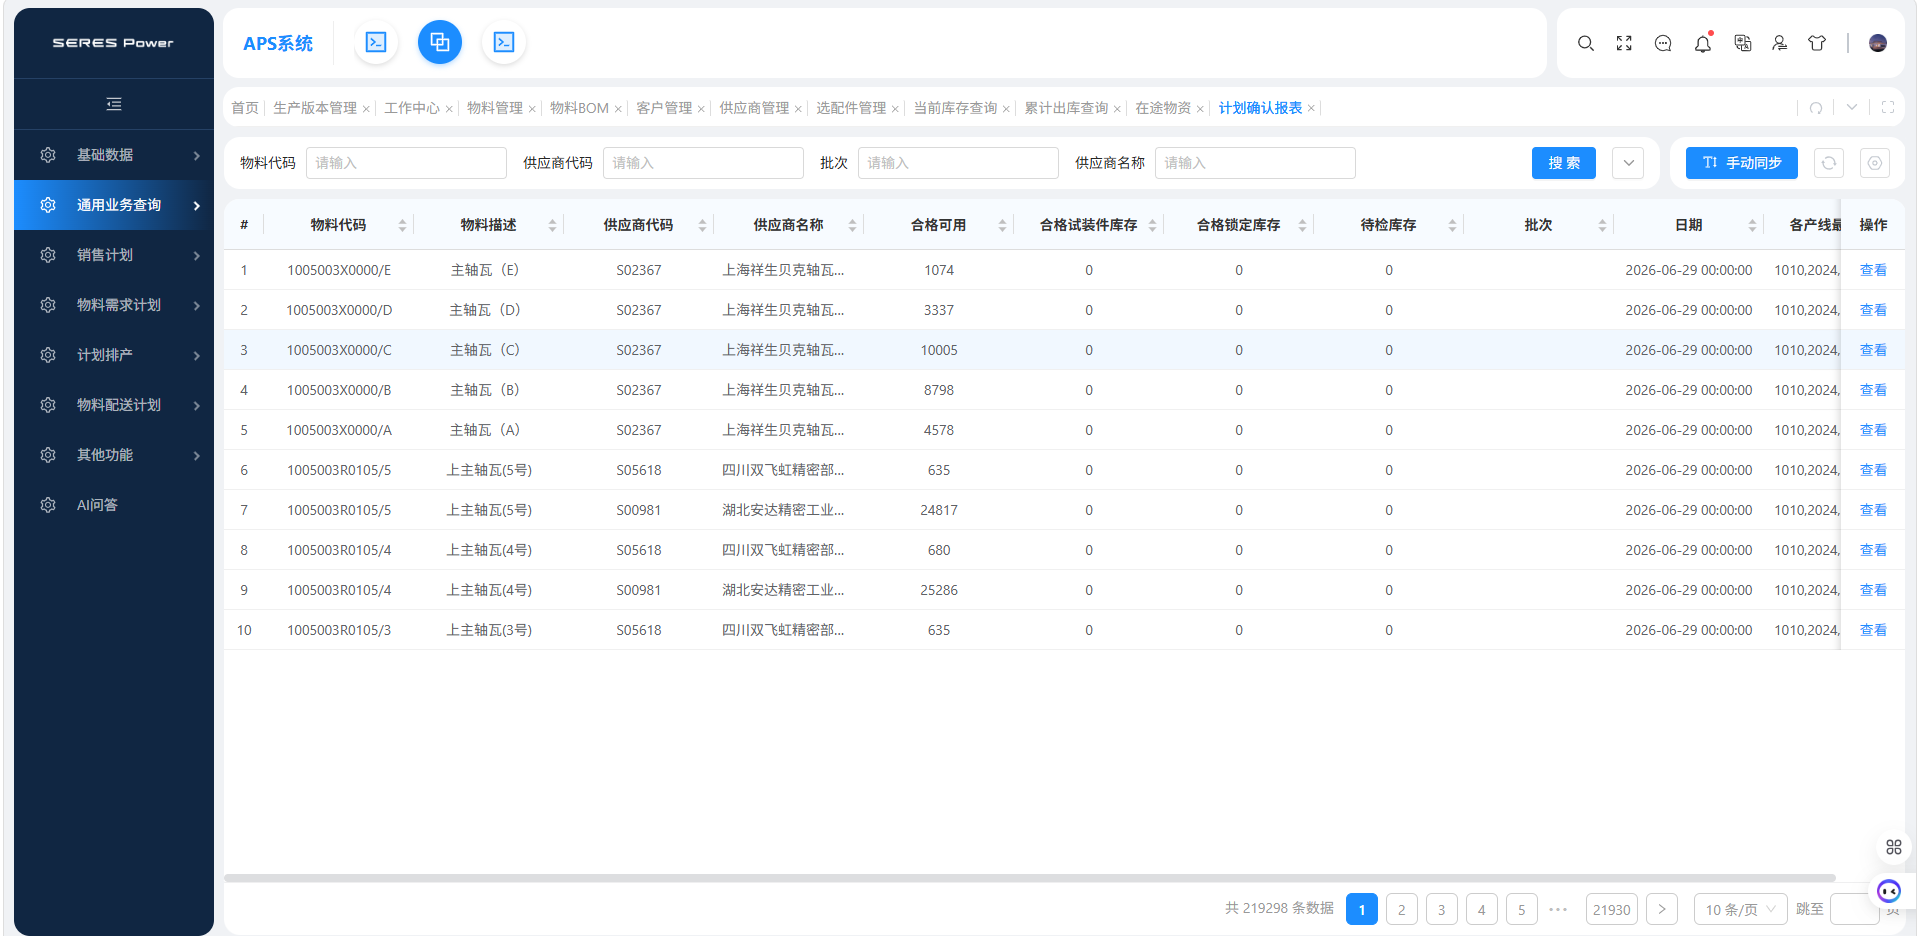Open the 10 条/页 page size dropdown
The width and height of the screenshot is (1920, 936).
(x=1740, y=909)
